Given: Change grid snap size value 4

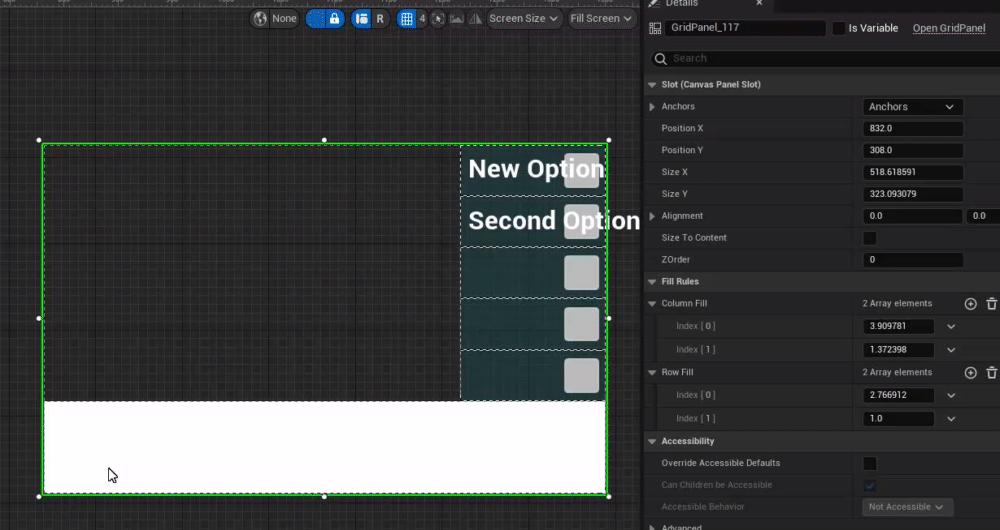Looking at the screenshot, I should 422,18.
